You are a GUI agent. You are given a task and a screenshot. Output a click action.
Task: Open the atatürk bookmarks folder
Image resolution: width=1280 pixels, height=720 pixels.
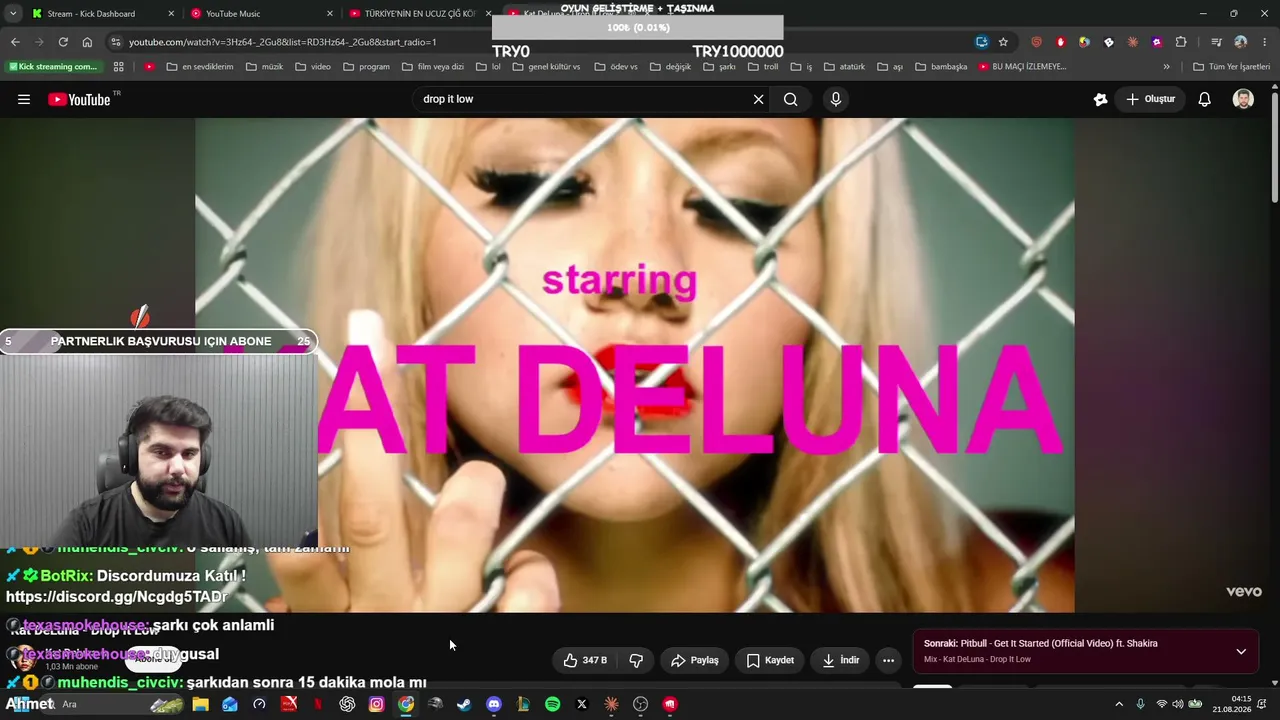click(844, 67)
